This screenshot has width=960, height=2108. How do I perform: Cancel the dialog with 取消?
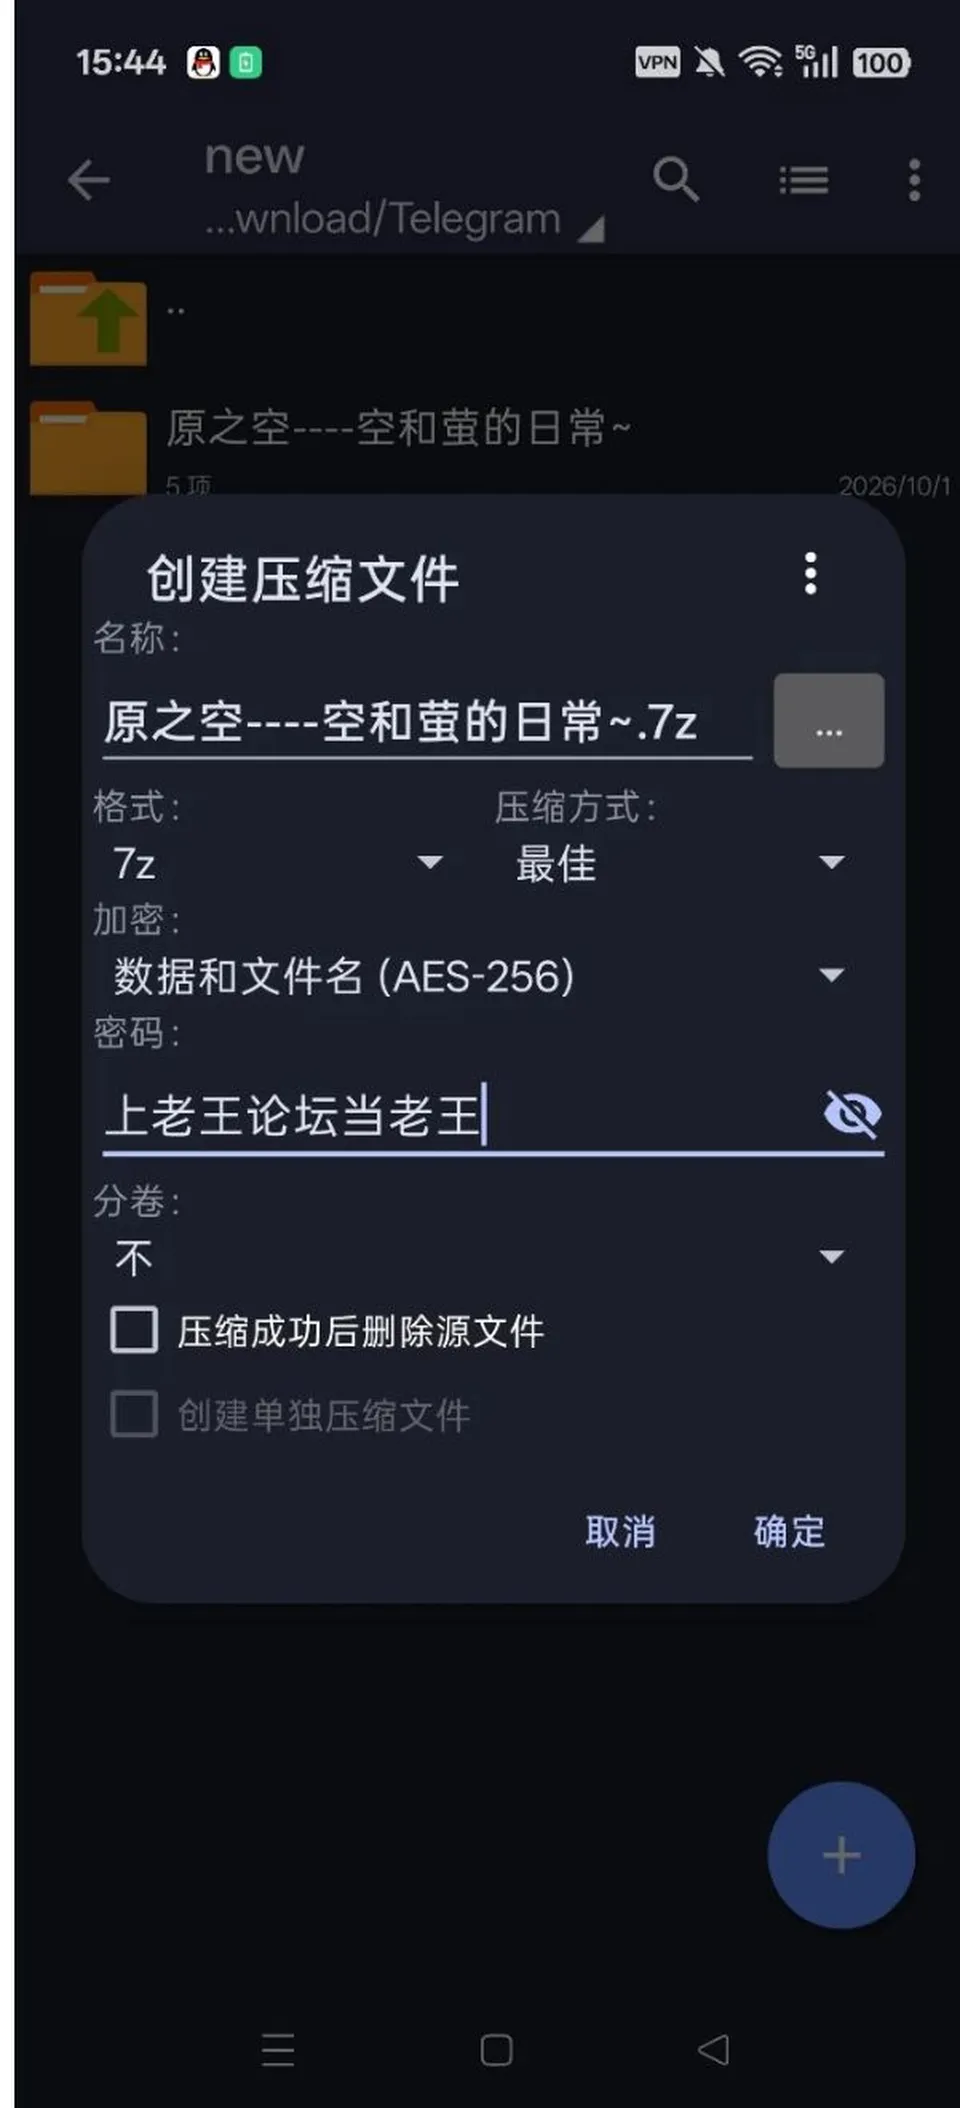pos(620,1531)
